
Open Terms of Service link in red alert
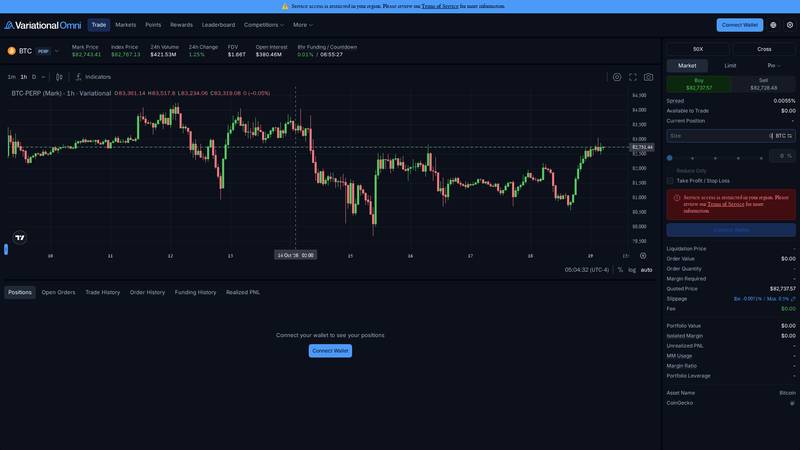726,204
